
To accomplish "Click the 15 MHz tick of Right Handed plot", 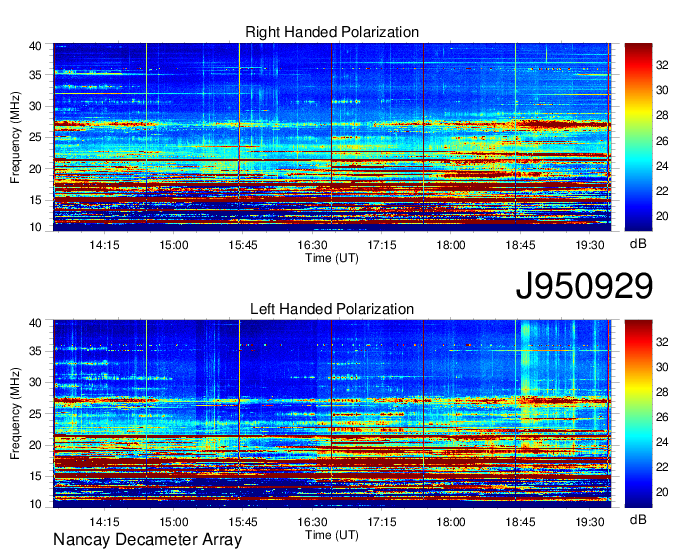I will tap(36, 200).
